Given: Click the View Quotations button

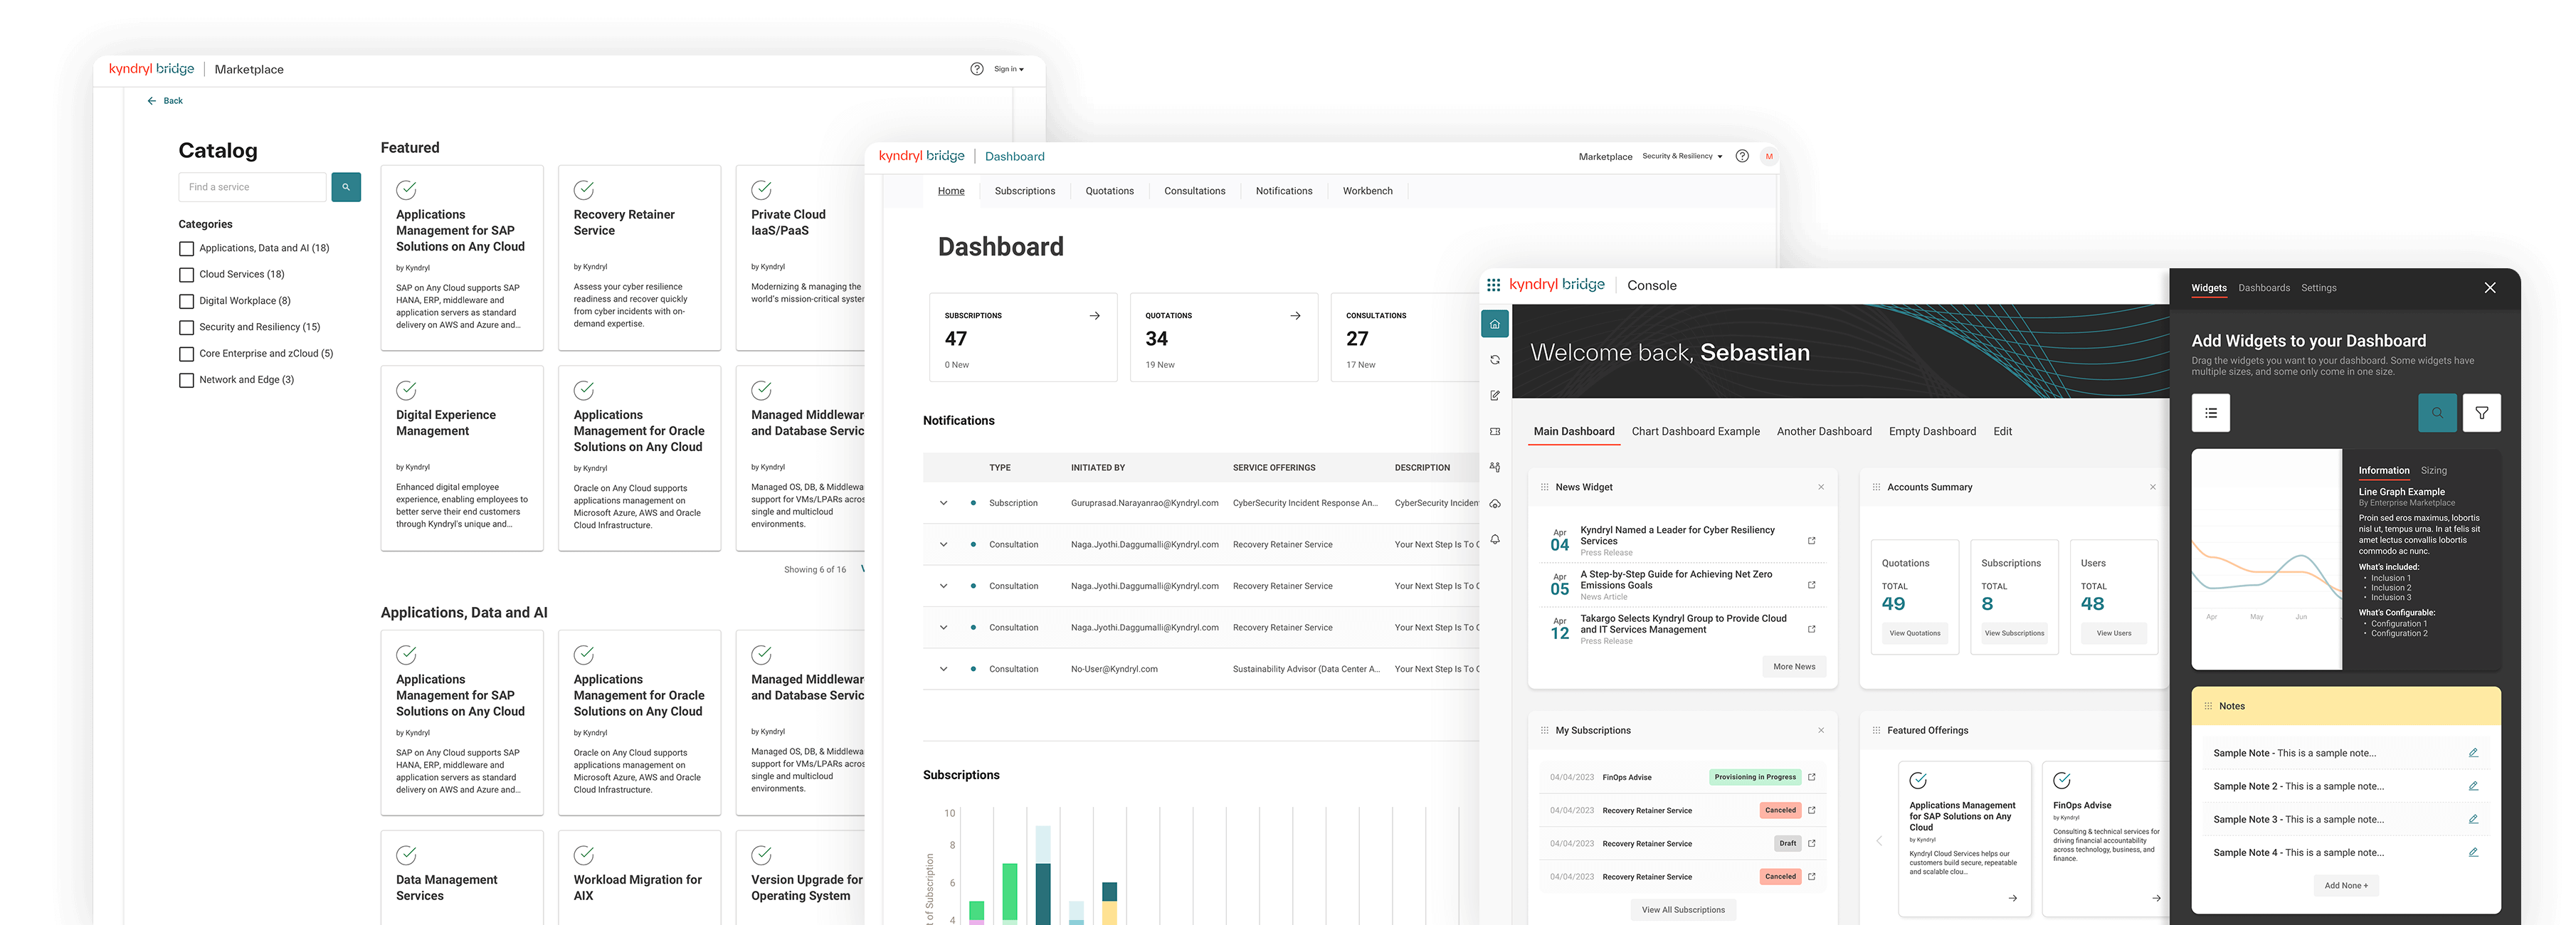Looking at the screenshot, I should [x=1915, y=633].
